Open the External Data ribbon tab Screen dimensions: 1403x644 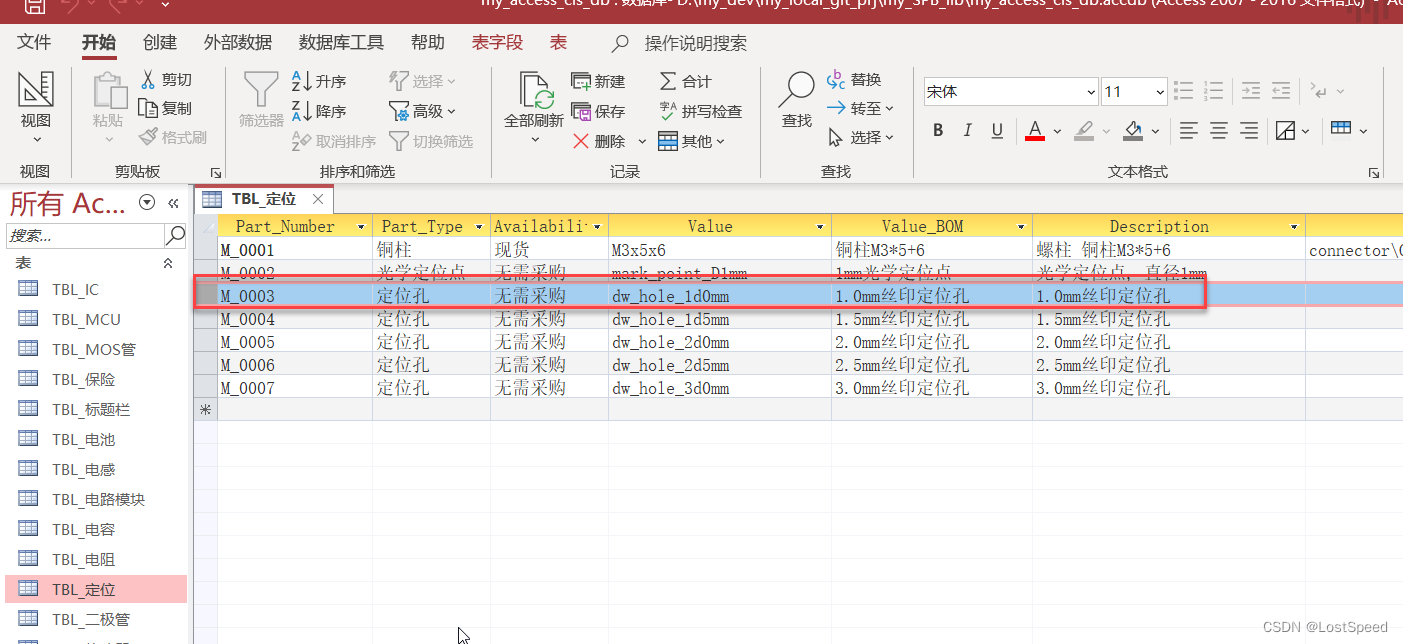(237, 43)
